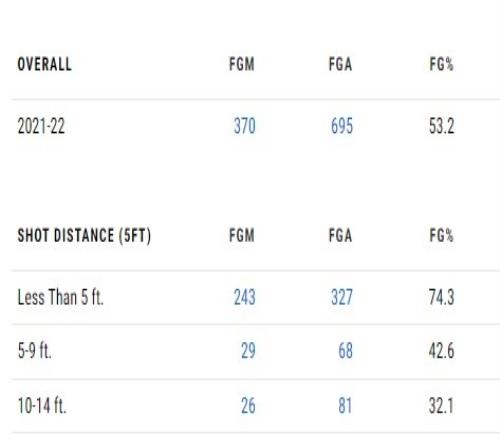Select the Less Than 5 ft. row label
This screenshot has width=500, height=440.
coord(60,297)
